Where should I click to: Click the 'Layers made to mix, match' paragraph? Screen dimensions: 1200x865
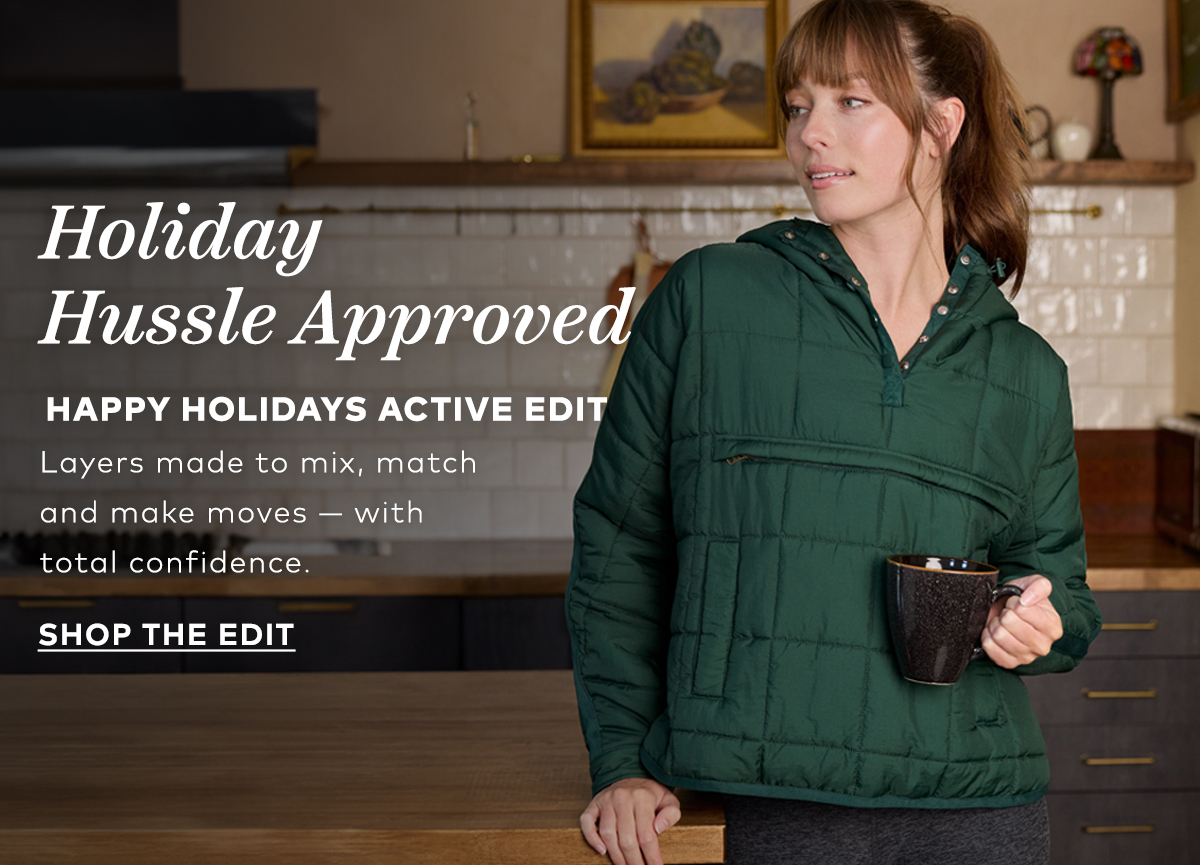(258, 513)
